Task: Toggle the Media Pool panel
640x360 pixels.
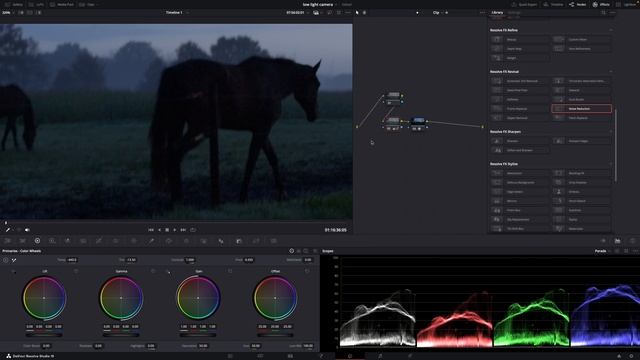Action: (62, 4)
